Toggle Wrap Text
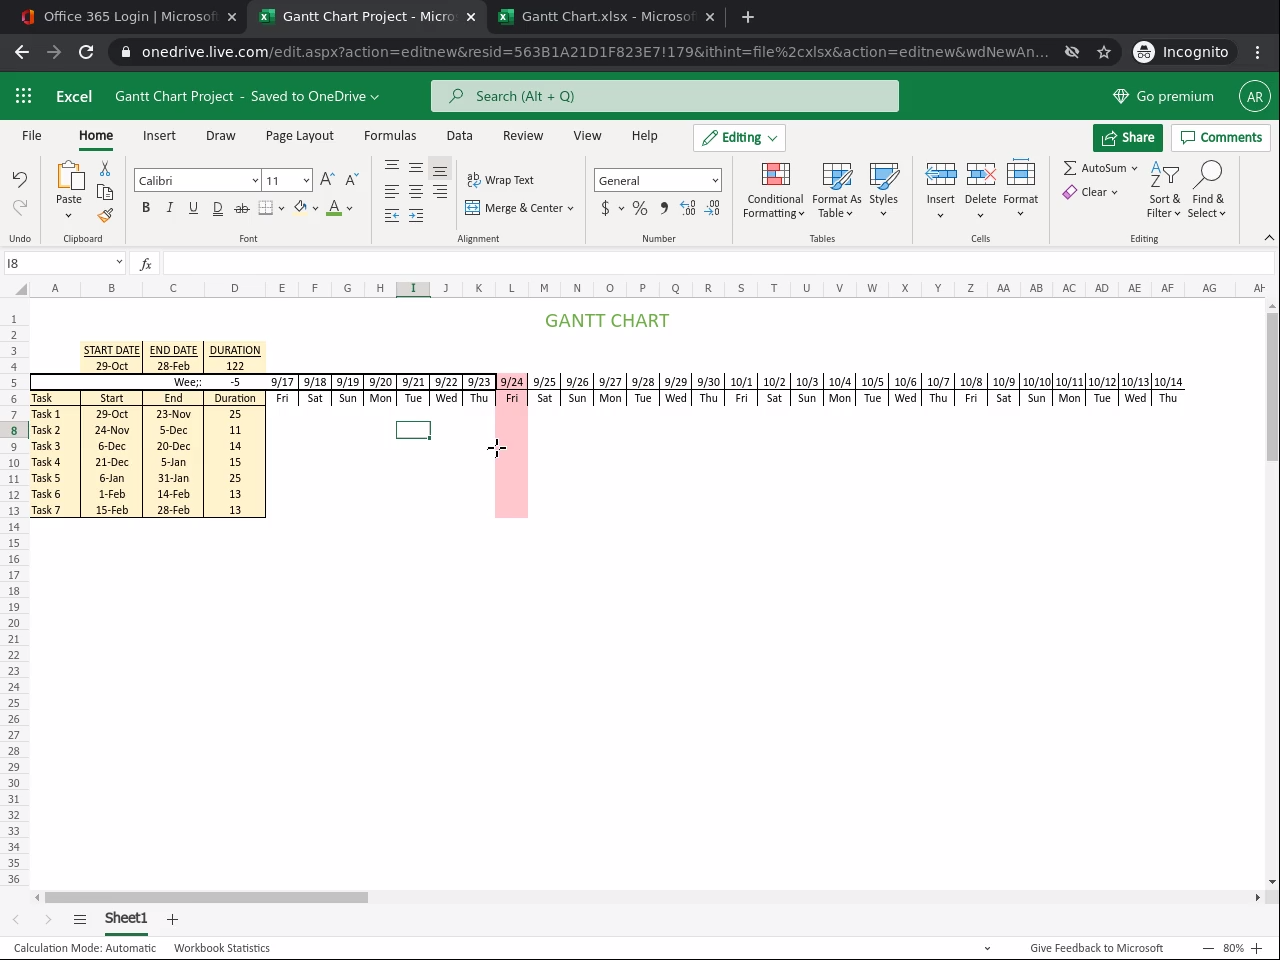The height and width of the screenshot is (960, 1280). click(501, 180)
